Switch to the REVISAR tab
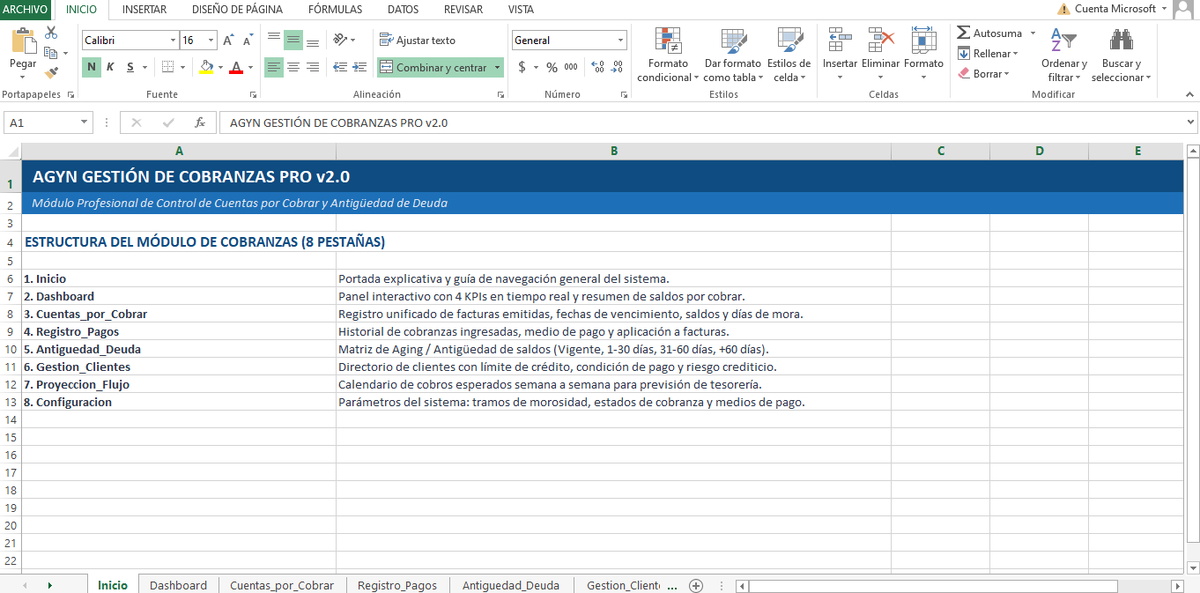 tap(463, 9)
